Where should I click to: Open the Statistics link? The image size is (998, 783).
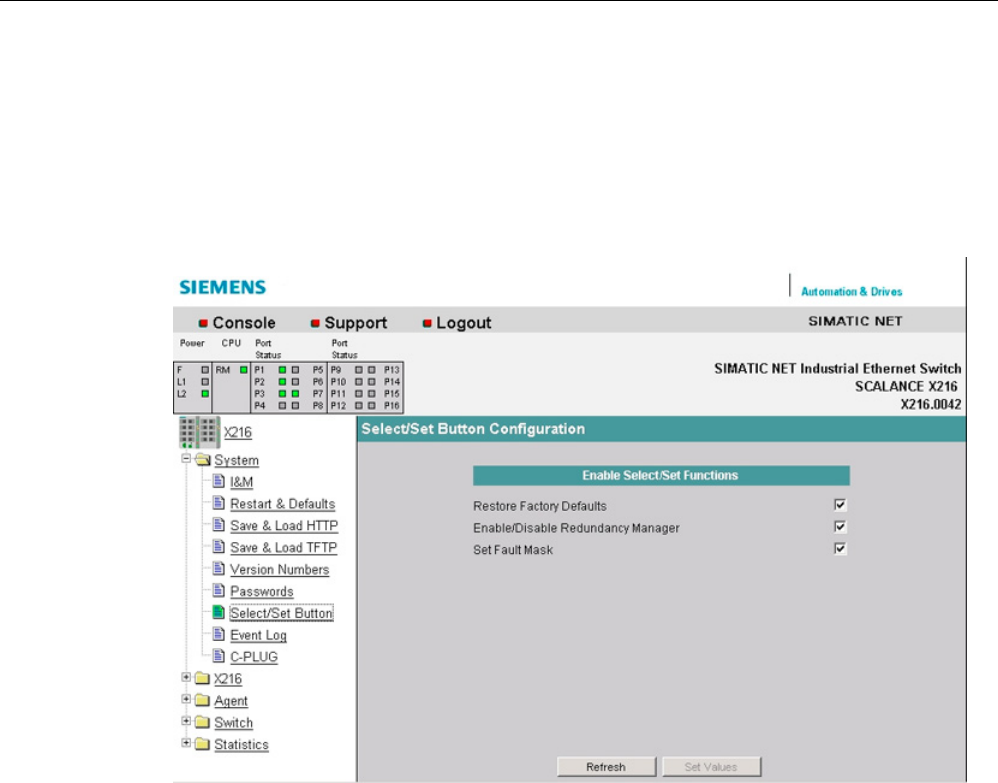tap(241, 744)
